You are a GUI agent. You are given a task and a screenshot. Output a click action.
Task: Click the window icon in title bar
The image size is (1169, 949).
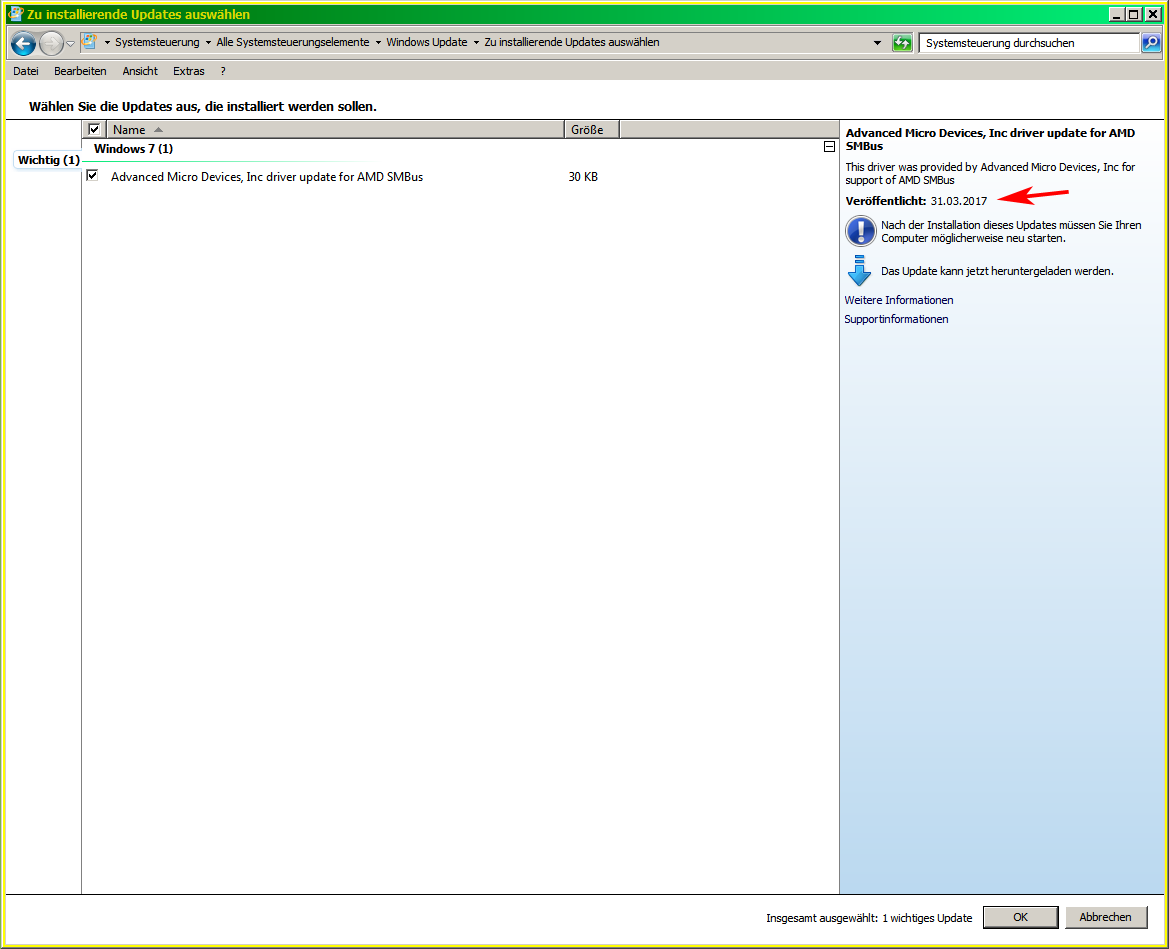[x=15, y=13]
